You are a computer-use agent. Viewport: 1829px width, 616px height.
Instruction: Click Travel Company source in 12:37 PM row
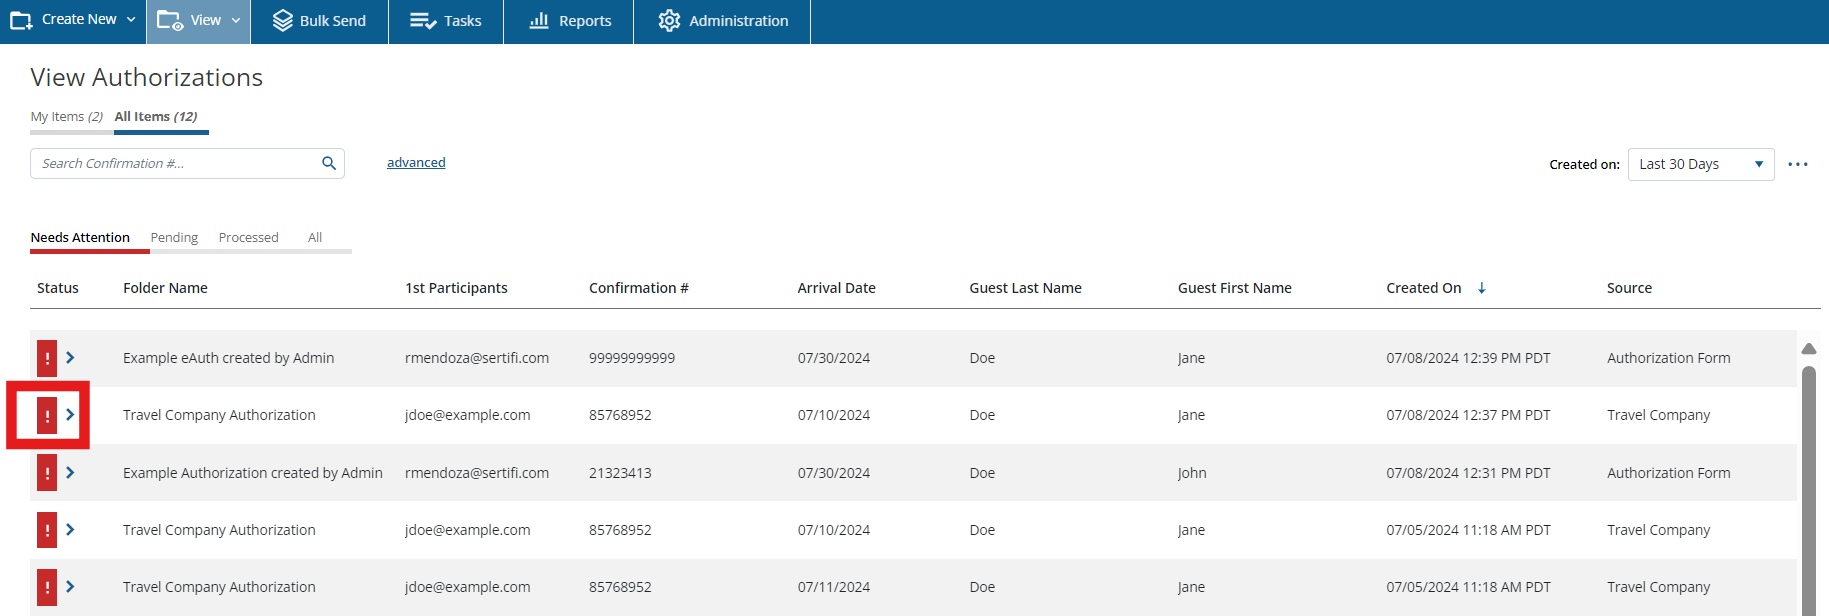(x=1659, y=415)
